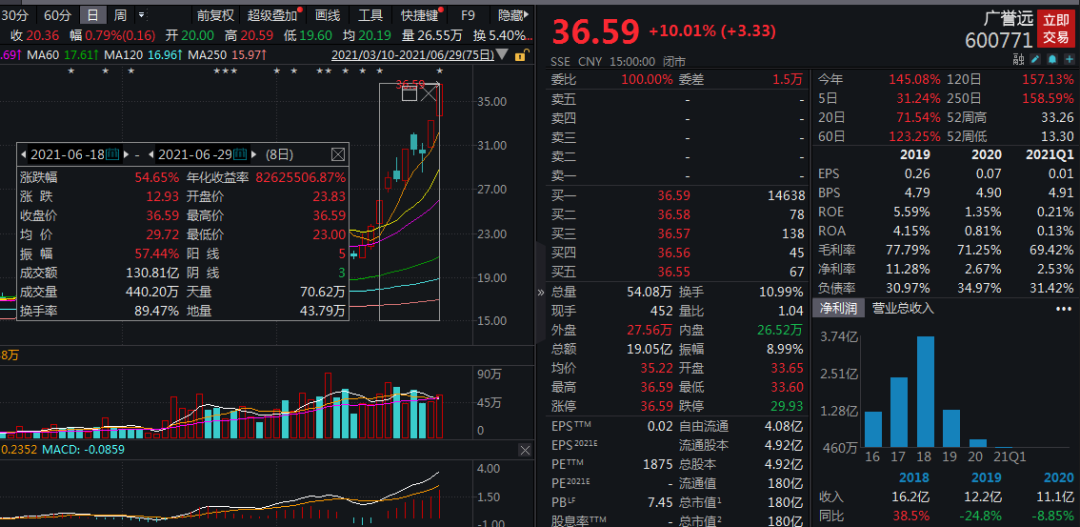Step end date 2021-06-29 forward
This screenshot has width=1080, height=527.
point(253,154)
